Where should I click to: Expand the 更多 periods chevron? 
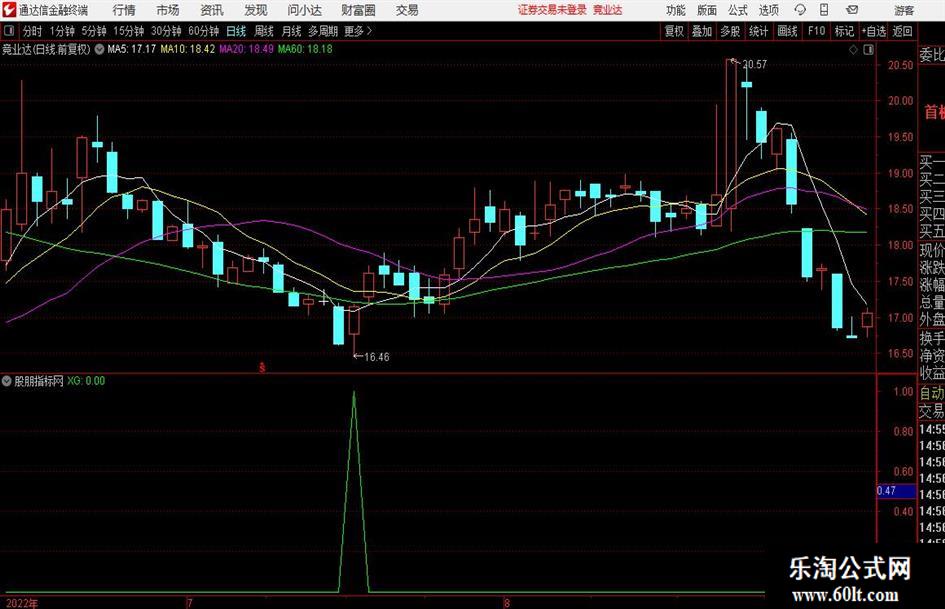[x=359, y=31]
